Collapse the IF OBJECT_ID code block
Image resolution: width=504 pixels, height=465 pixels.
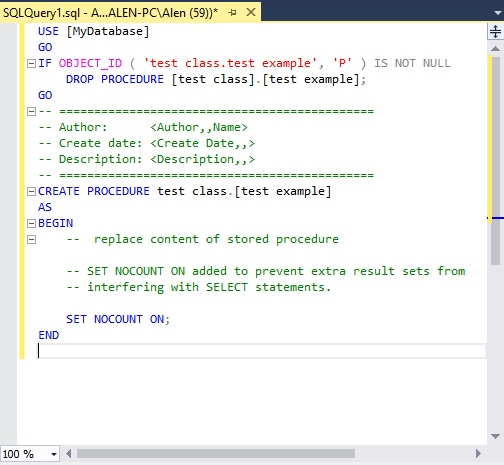[x=31, y=63]
